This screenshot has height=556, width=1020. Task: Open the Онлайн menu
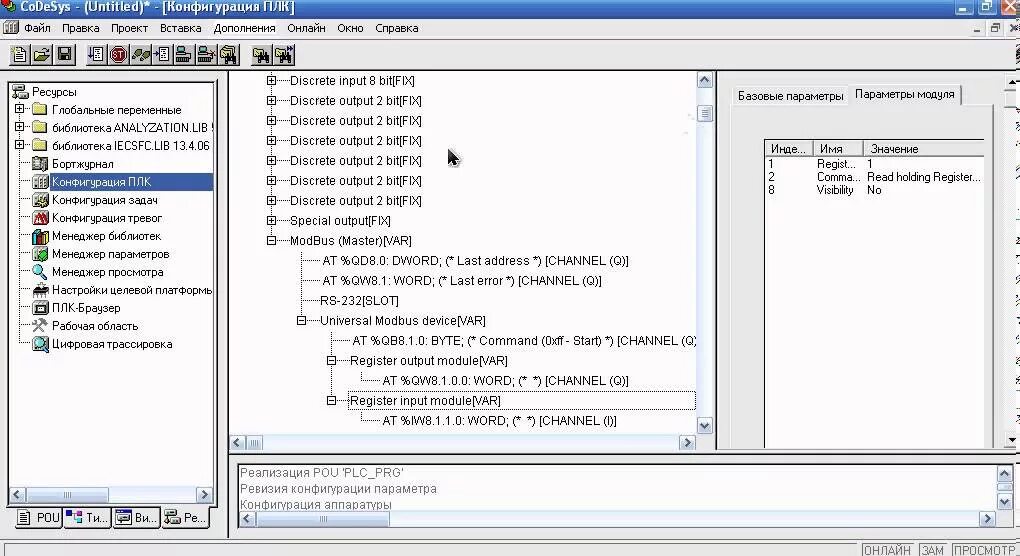[306, 28]
